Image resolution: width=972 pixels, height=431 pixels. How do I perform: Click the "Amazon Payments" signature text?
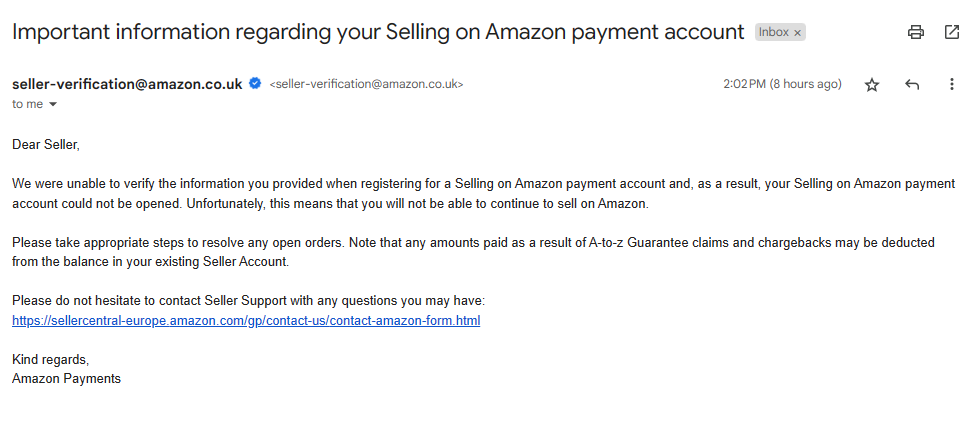66,378
